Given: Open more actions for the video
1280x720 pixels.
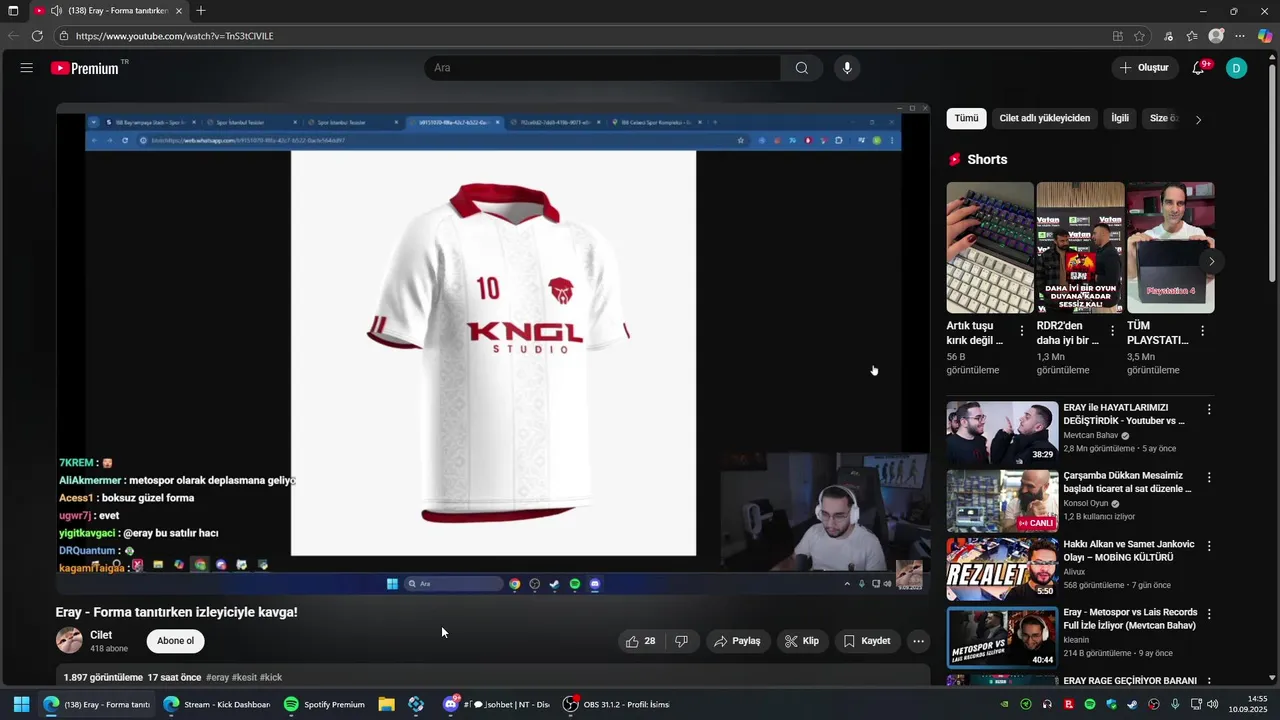Looking at the screenshot, I should click(x=918, y=641).
